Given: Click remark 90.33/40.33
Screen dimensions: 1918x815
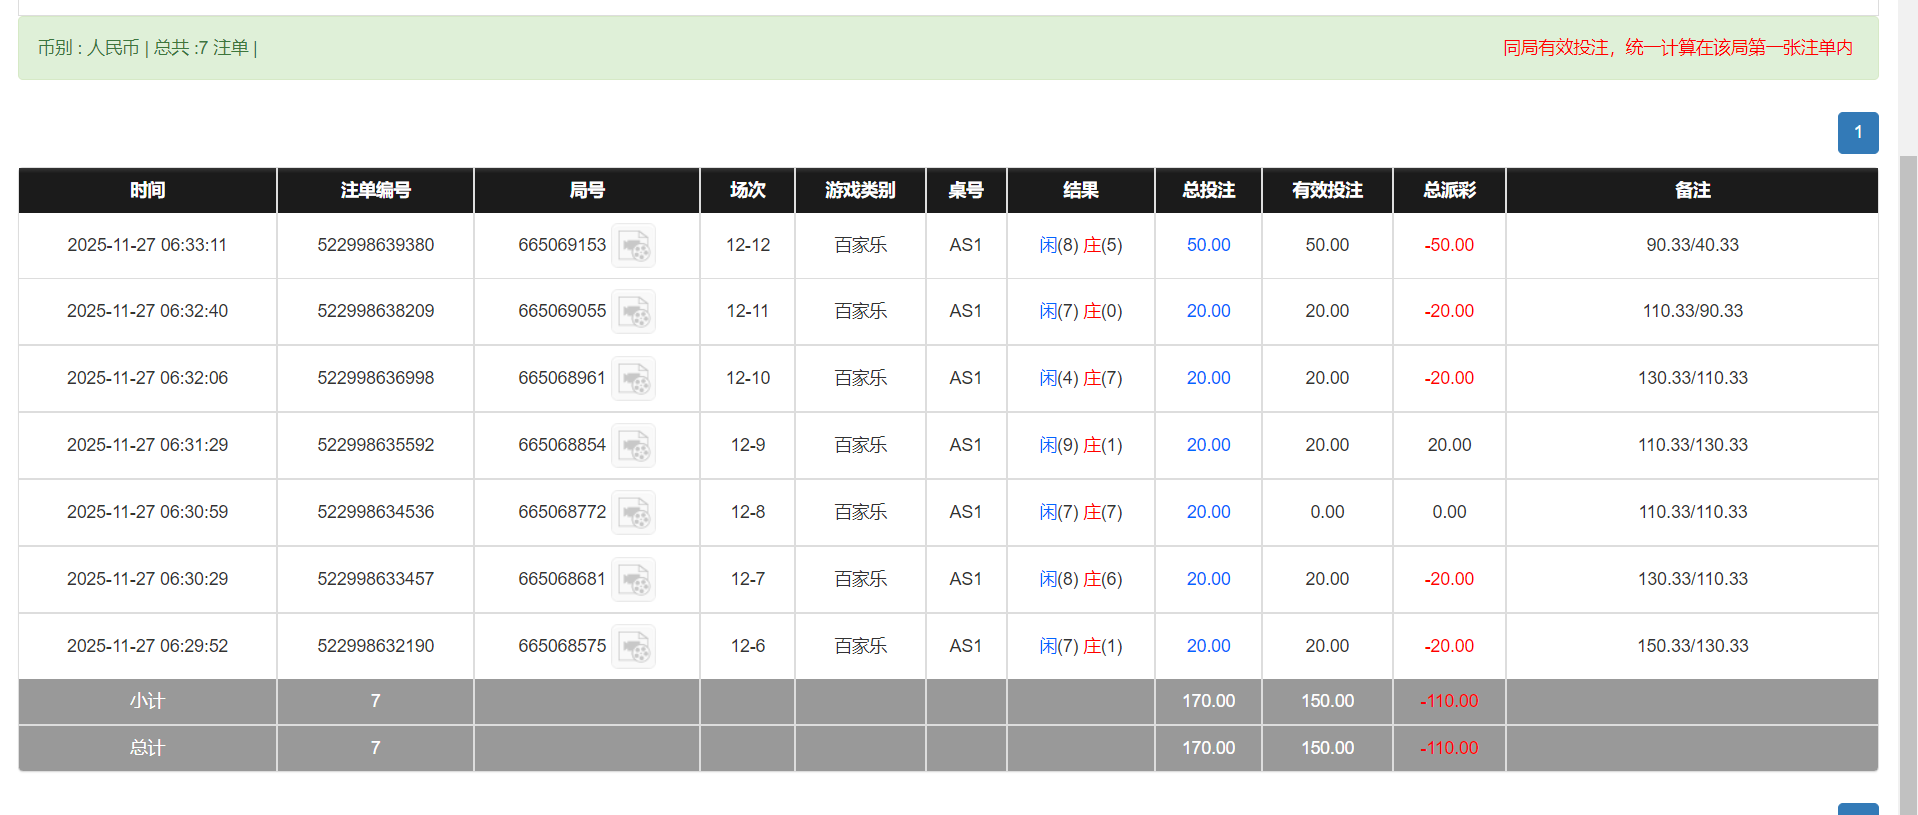Looking at the screenshot, I should [1692, 245].
